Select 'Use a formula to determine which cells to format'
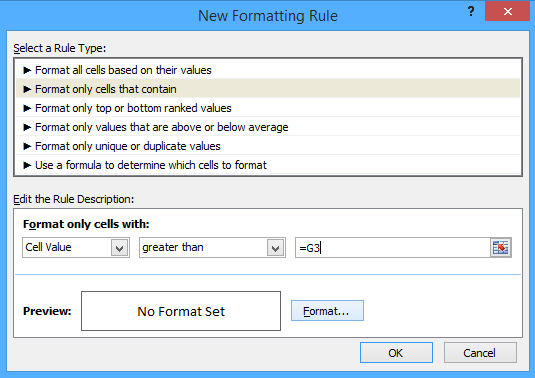535x378 pixels. [x=268, y=165]
